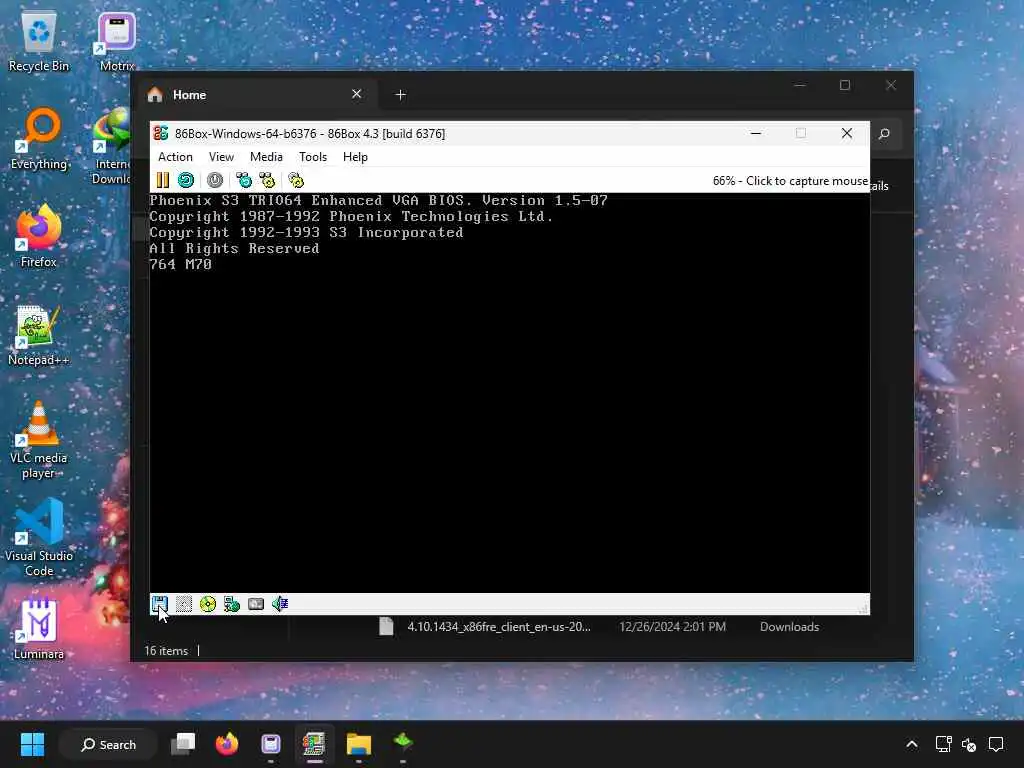Click the ACPI shutdown power icon
This screenshot has height=768, width=1024.
pyautogui.click(x=215, y=180)
